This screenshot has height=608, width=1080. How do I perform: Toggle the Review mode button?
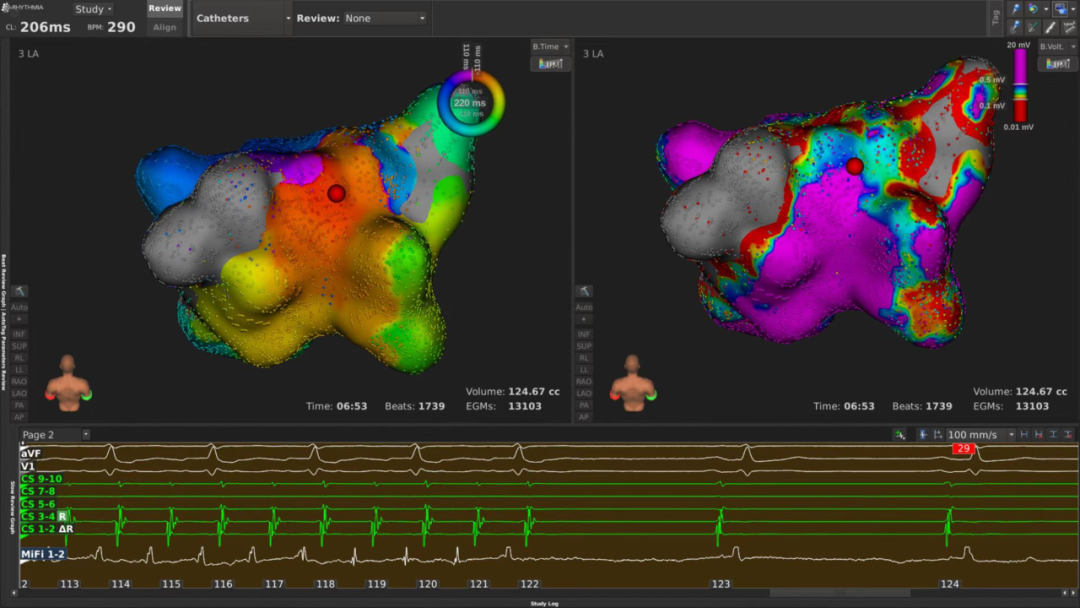pyautogui.click(x=165, y=9)
